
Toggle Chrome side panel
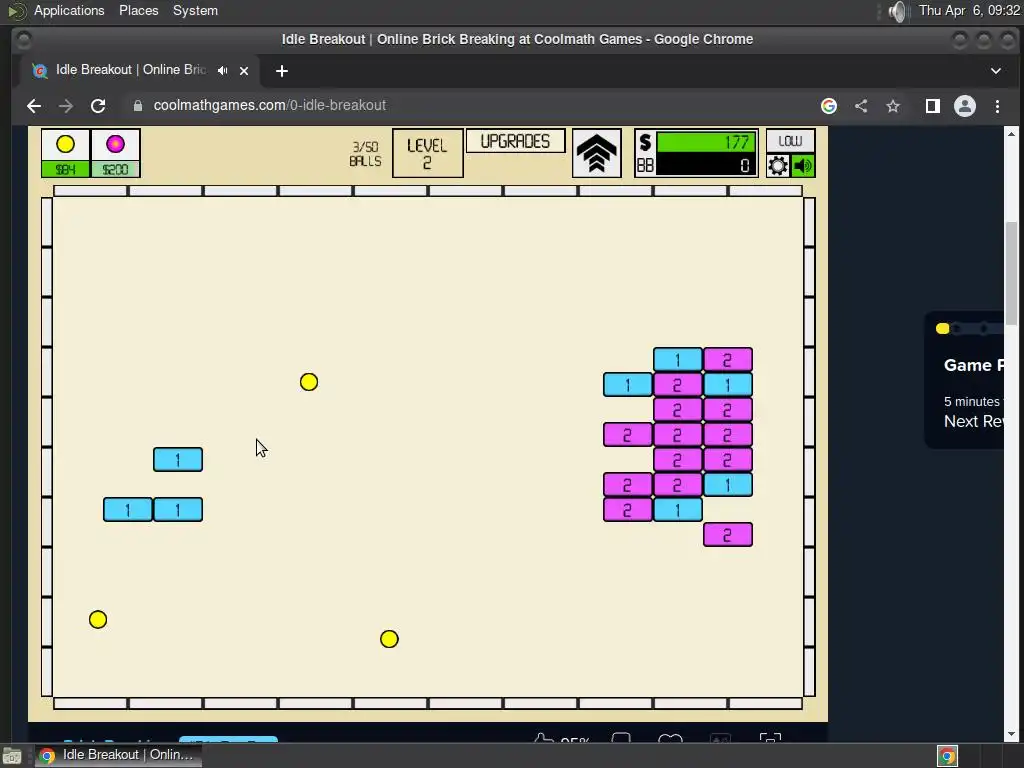pyautogui.click(x=933, y=106)
